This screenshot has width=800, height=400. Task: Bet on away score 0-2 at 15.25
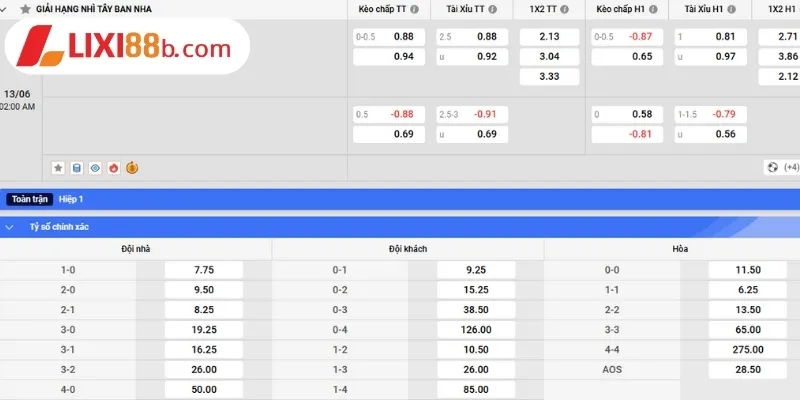pos(476,290)
